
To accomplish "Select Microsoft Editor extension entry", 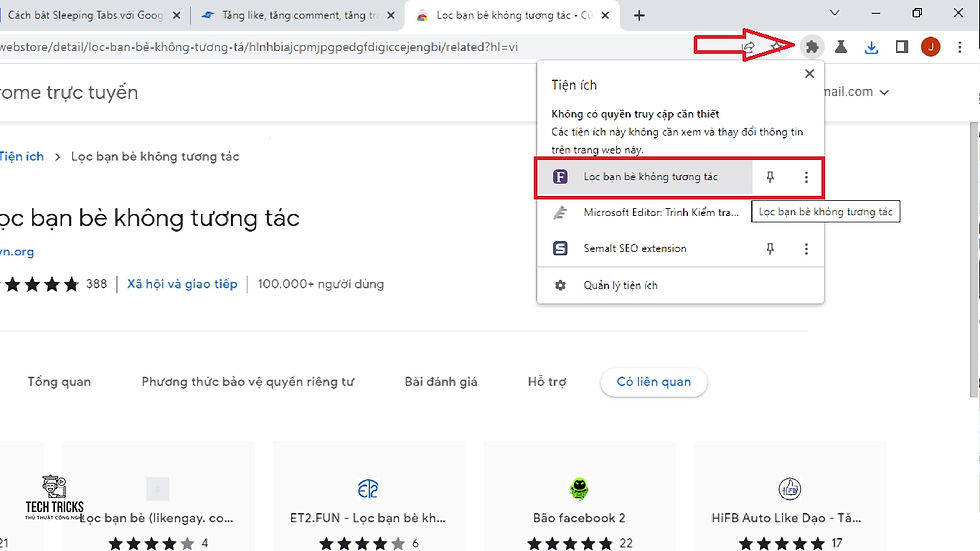I will tap(645, 212).
